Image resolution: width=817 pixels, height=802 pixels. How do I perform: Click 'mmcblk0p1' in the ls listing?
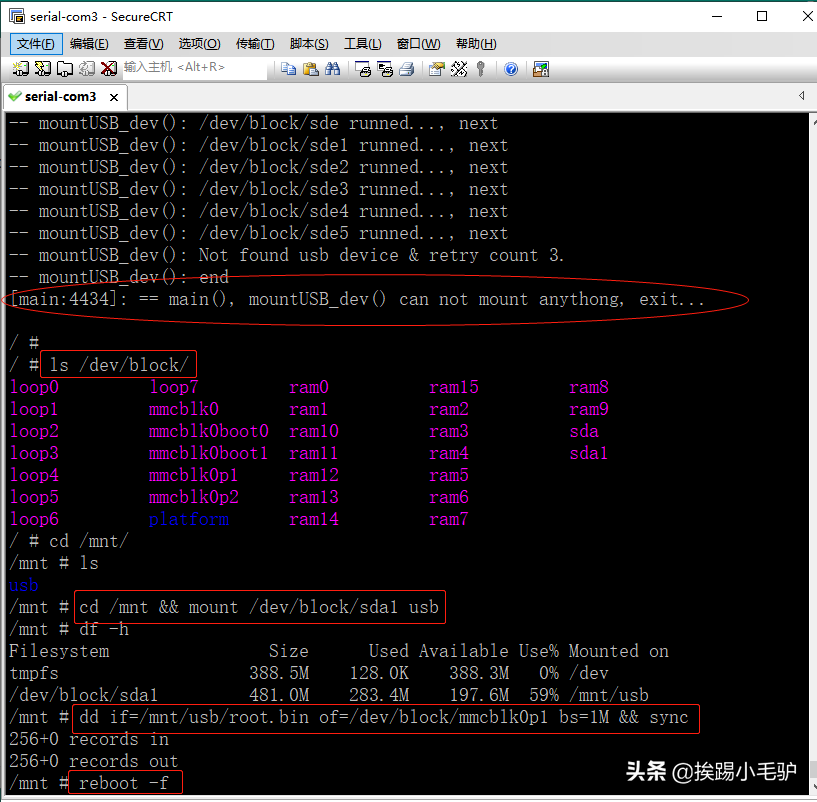point(193,475)
